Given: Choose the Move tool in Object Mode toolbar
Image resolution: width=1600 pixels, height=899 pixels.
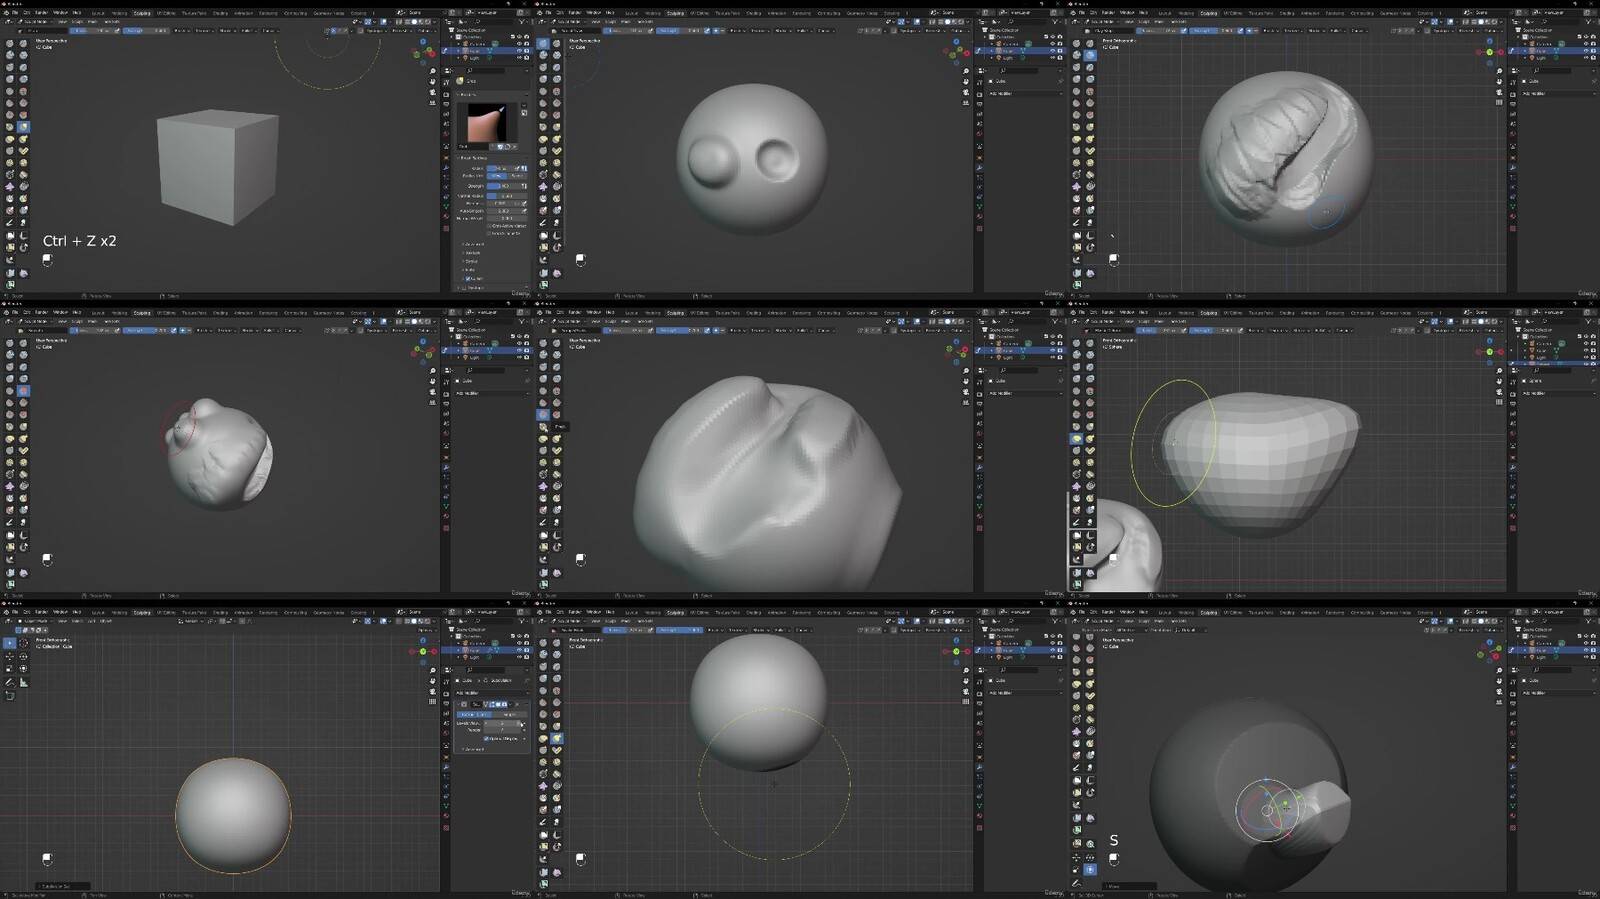Looking at the screenshot, I should pyautogui.click(x=9, y=656).
